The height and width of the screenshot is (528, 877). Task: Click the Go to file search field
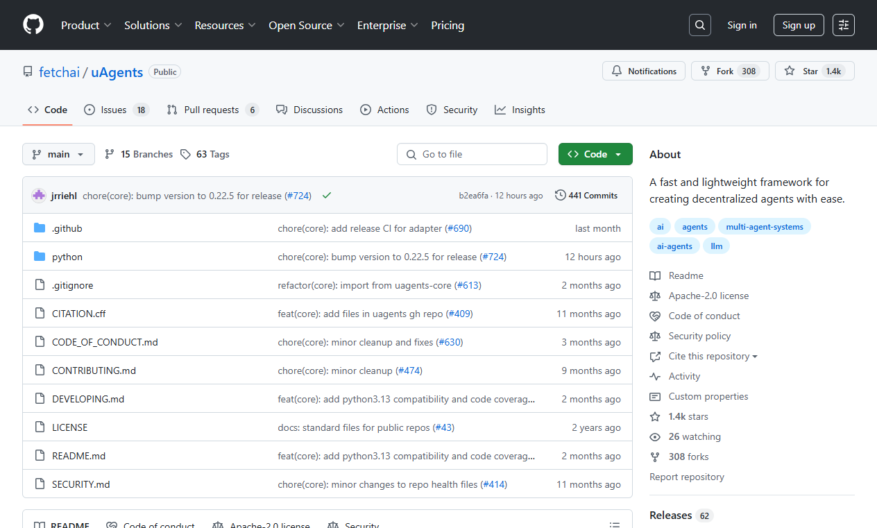[x=472, y=154]
